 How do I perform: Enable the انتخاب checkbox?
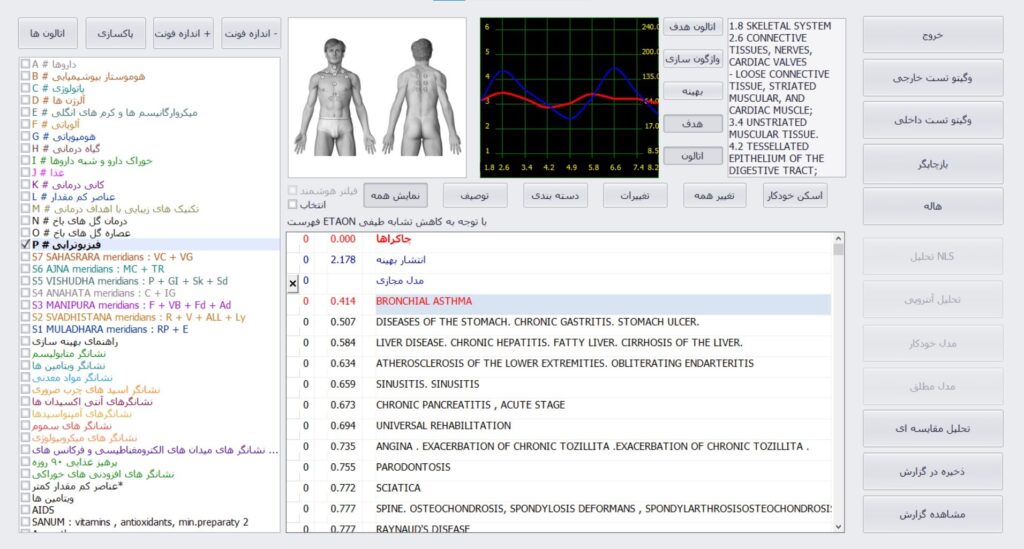pyautogui.click(x=292, y=204)
